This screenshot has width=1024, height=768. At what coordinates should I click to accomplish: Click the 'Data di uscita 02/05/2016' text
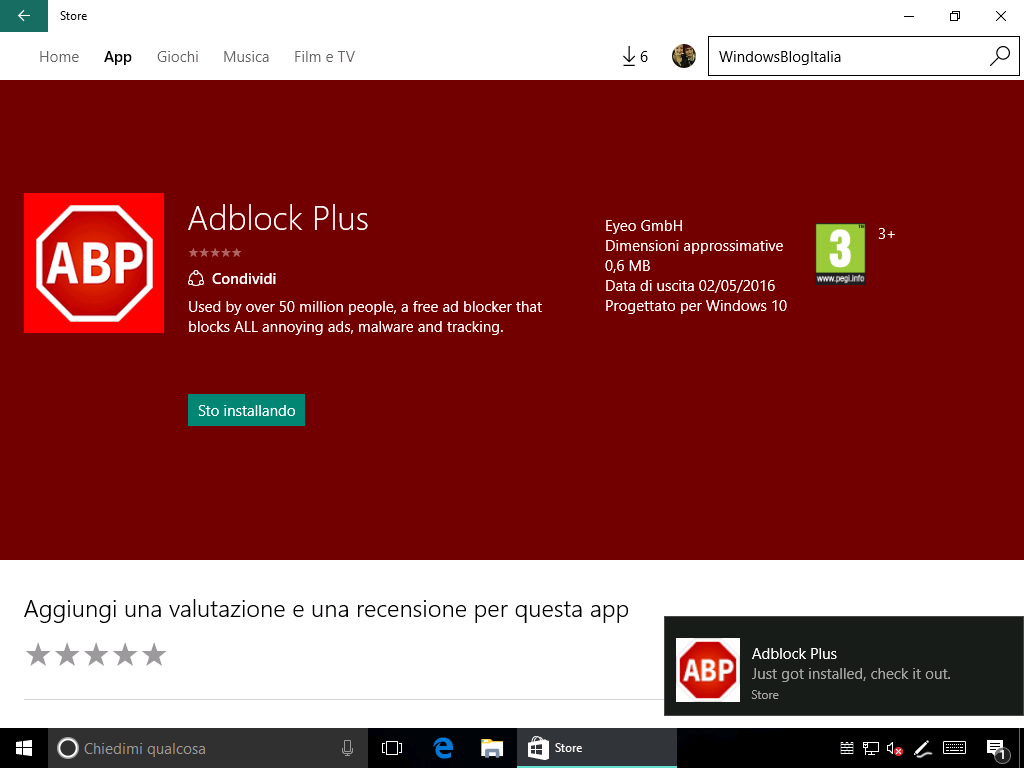690,286
